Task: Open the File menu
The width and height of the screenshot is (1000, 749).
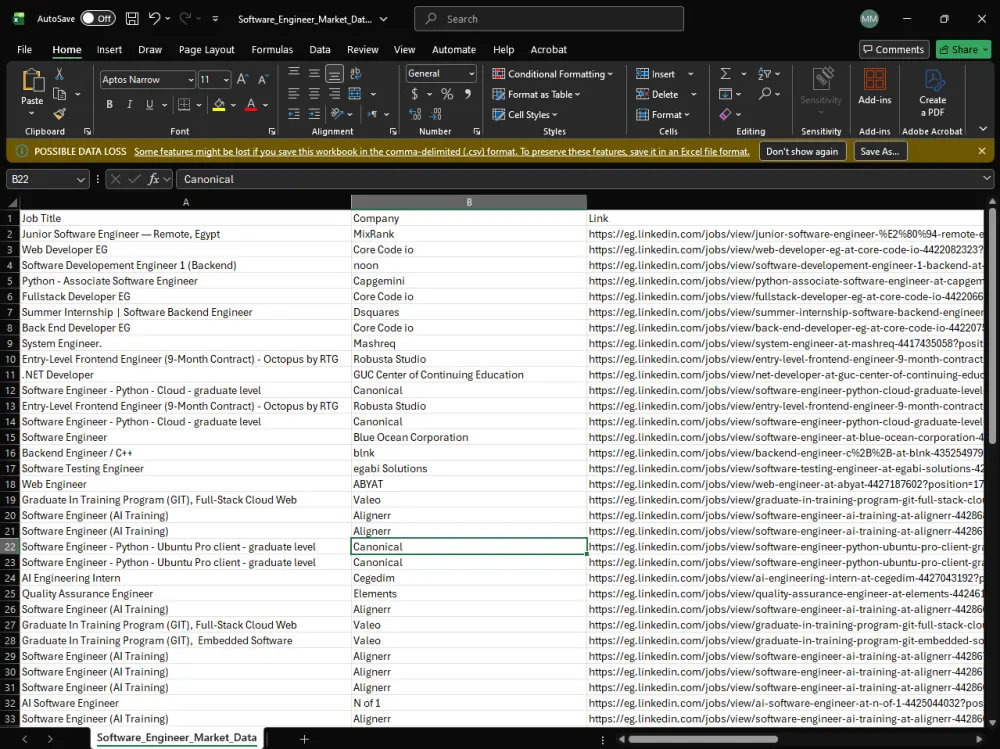Action: [x=24, y=49]
